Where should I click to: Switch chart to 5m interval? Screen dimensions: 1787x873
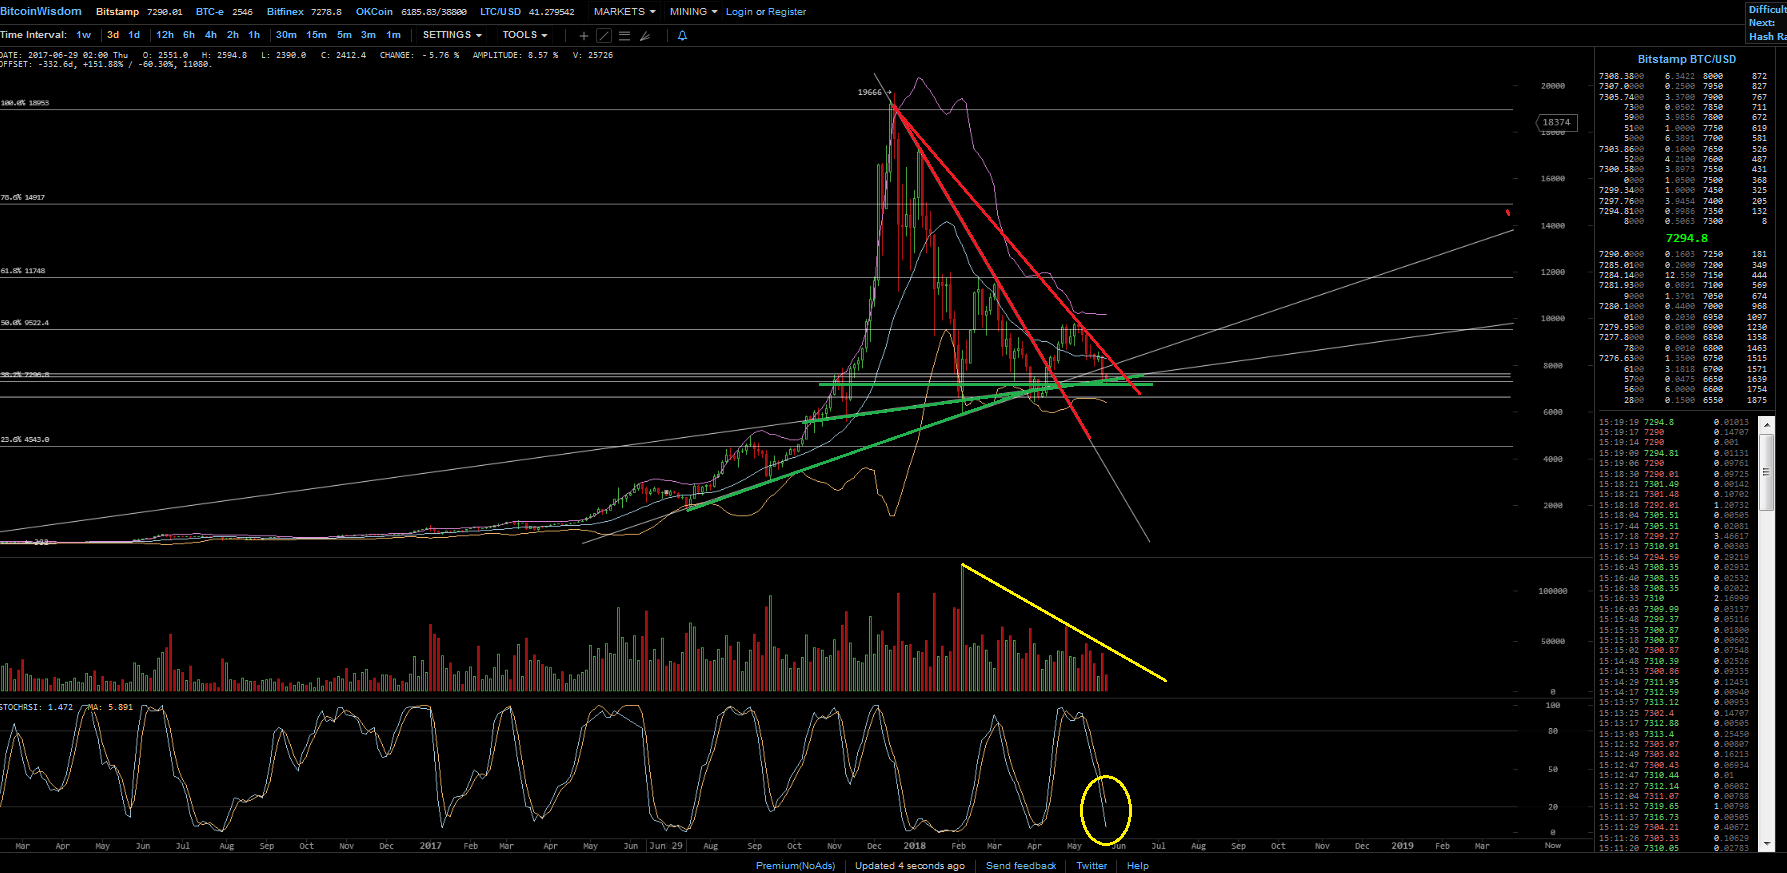tap(344, 35)
